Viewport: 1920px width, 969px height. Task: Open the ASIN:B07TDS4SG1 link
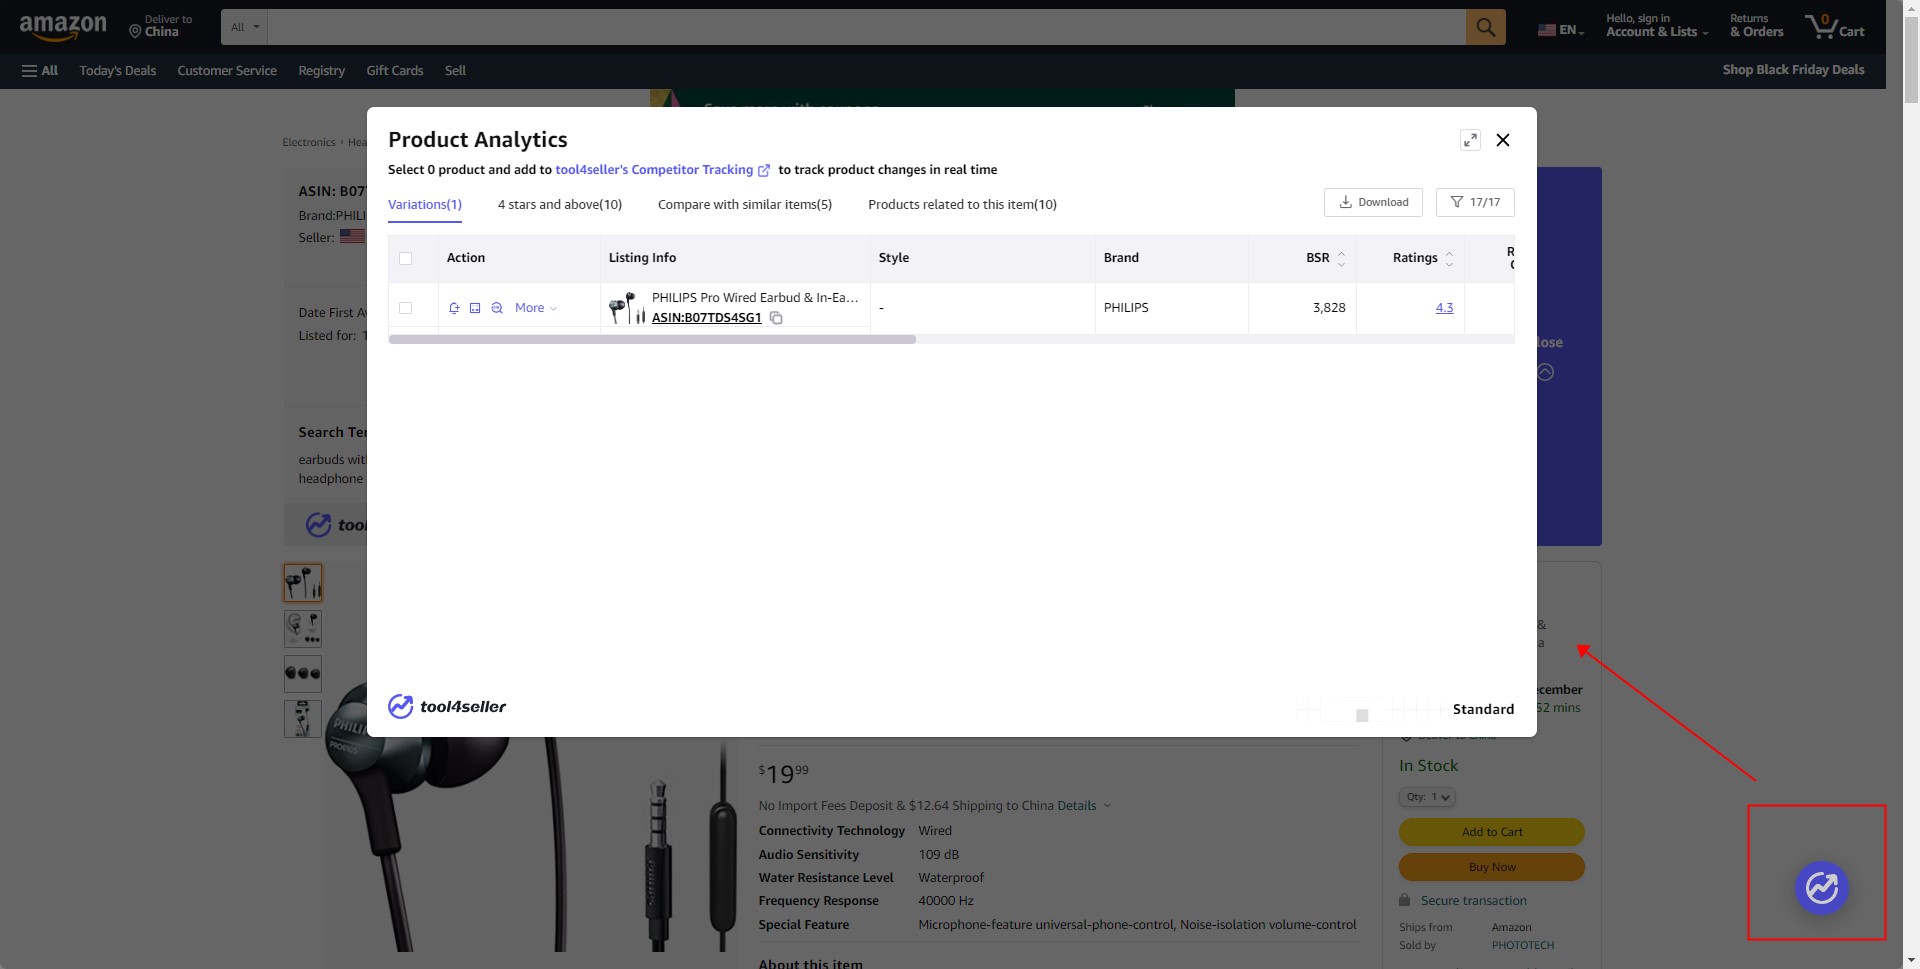pyautogui.click(x=706, y=318)
